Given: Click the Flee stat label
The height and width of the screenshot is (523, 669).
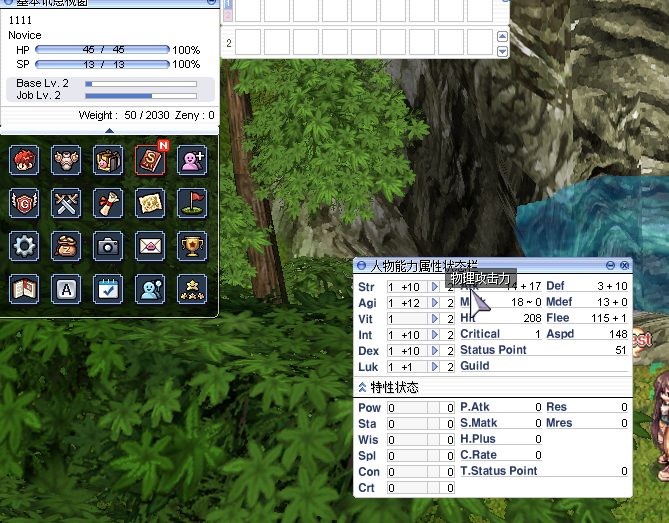Looking at the screenshot, I should pyautogui.click(x=558, y=318).
